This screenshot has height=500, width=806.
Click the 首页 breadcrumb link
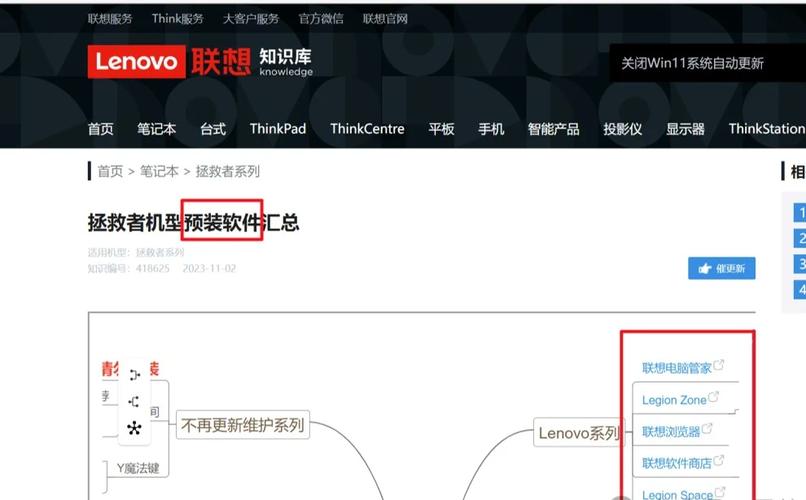(110, 171)
